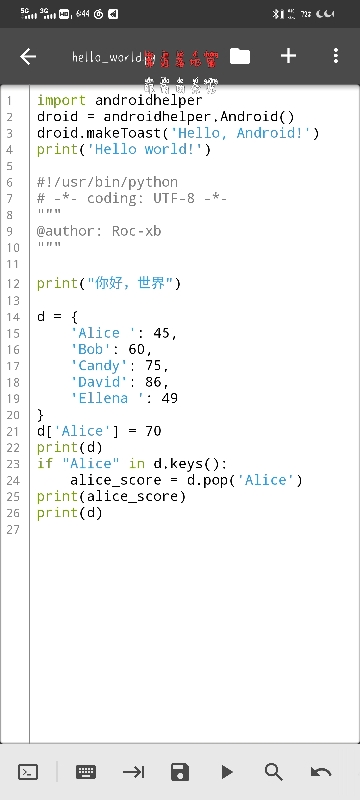This screenshot has height=800, width=360.
Task: Select the hello_world file title
Action: coord(107,57)
